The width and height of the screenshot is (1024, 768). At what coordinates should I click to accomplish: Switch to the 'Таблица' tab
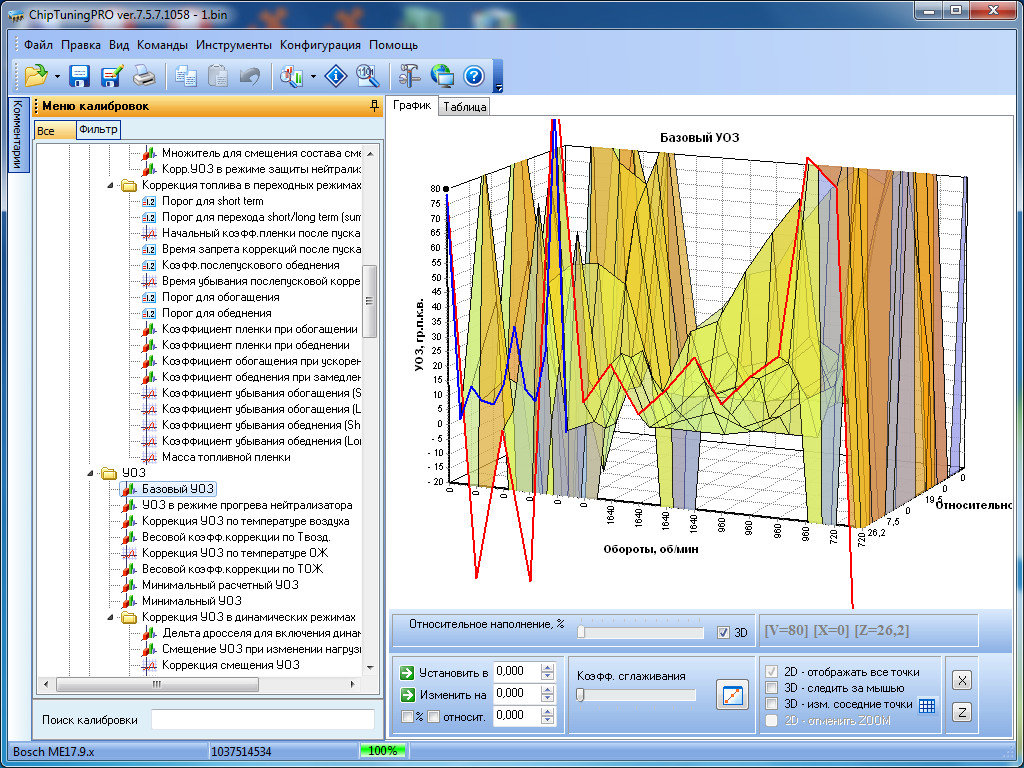click(x=464, y=107)
